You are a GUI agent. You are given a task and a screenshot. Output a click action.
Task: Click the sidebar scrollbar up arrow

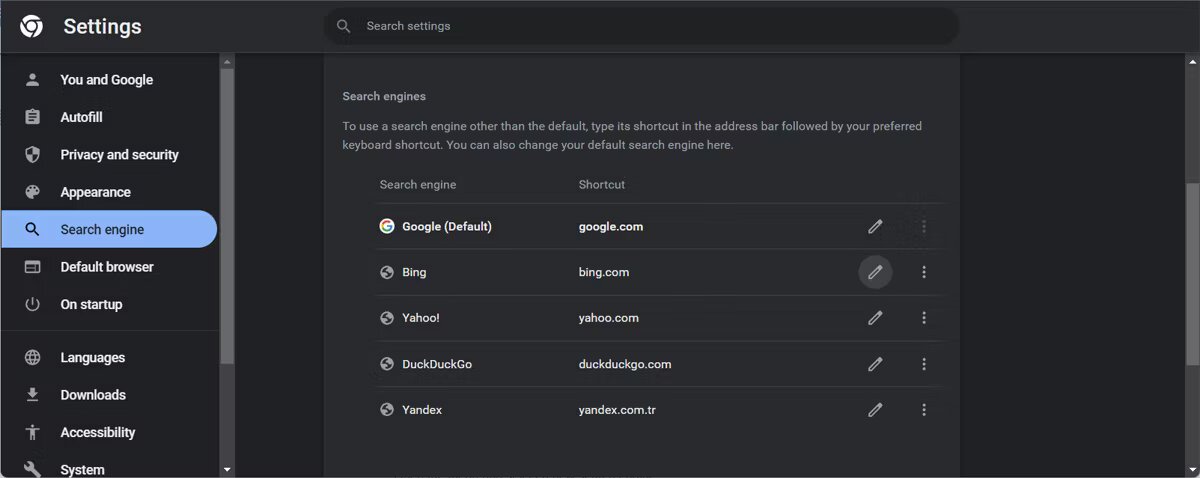[x=227, y=61]
